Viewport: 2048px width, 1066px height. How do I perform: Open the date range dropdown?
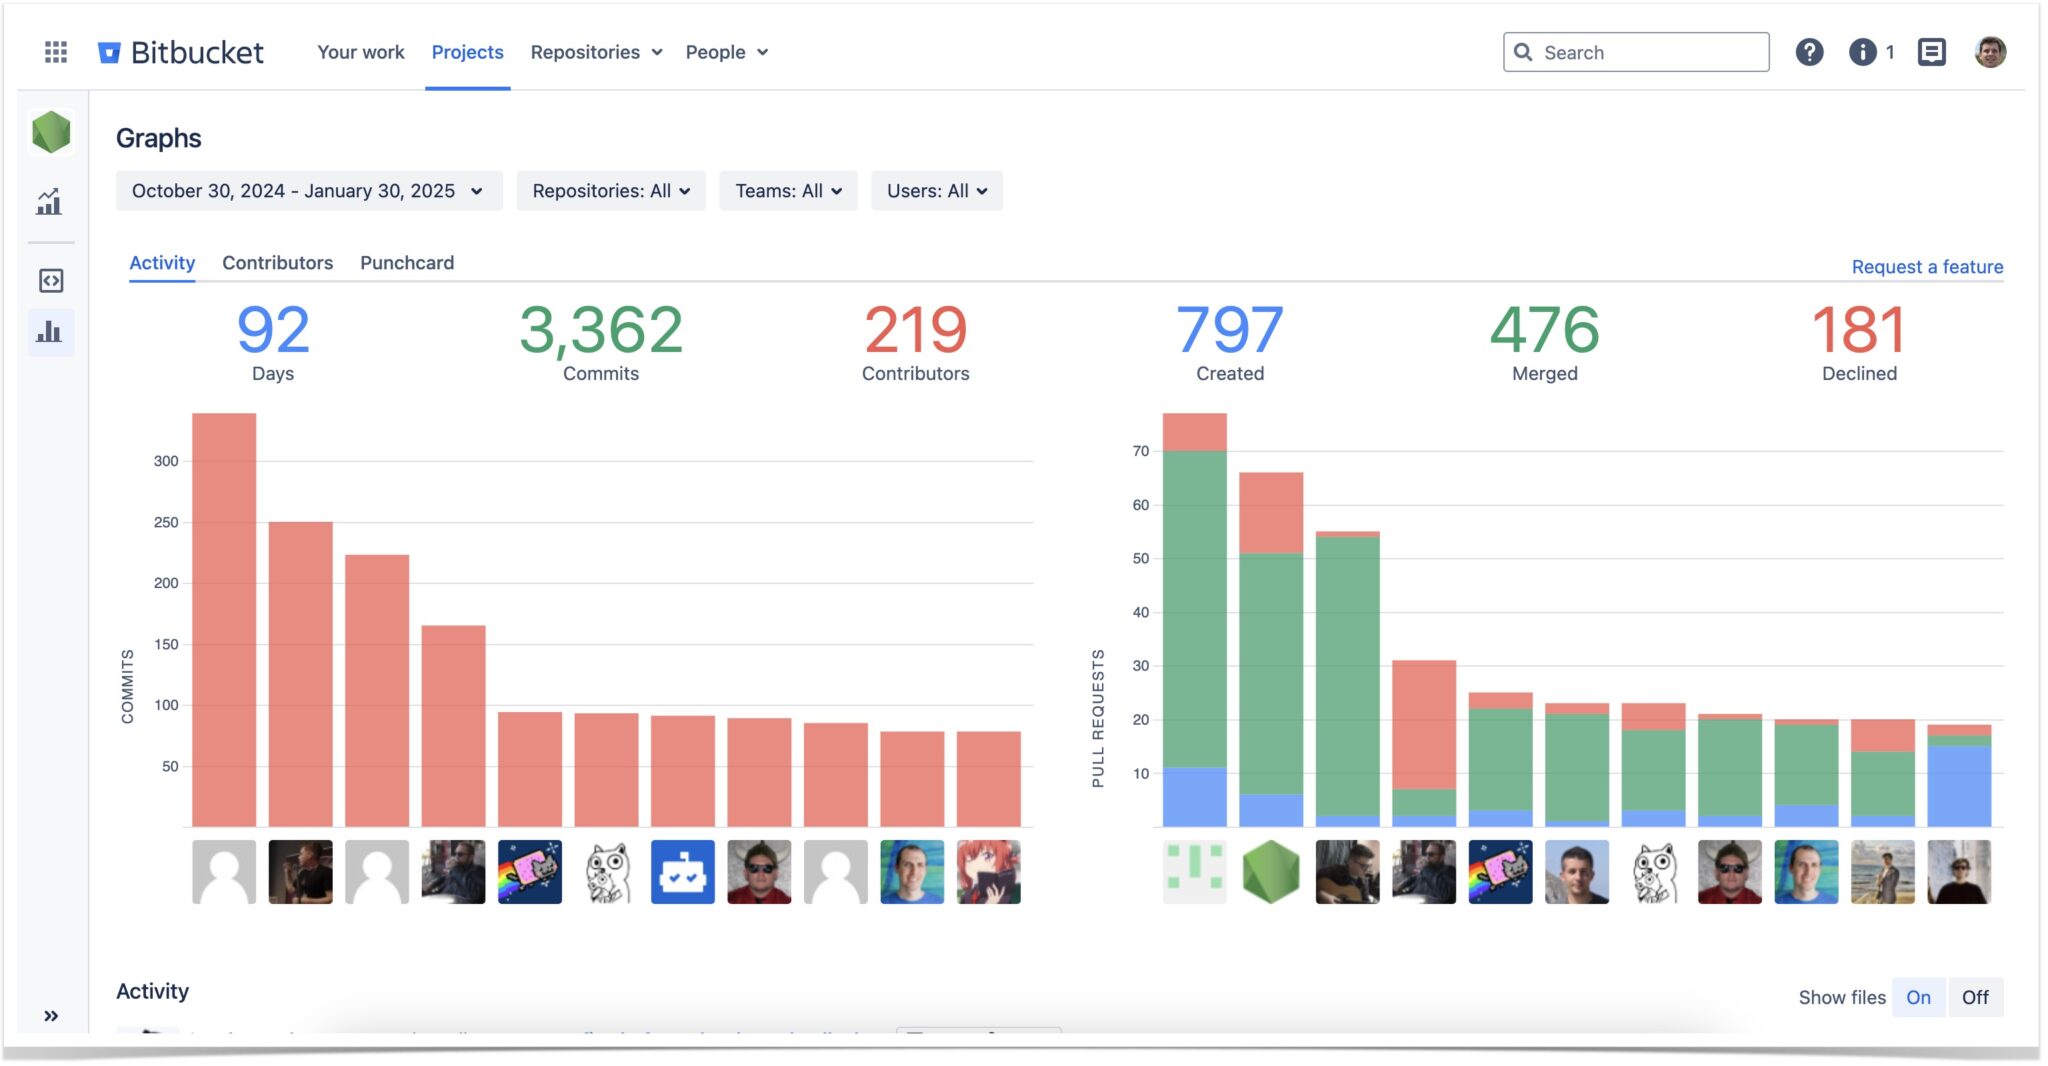tap(307, 190)
